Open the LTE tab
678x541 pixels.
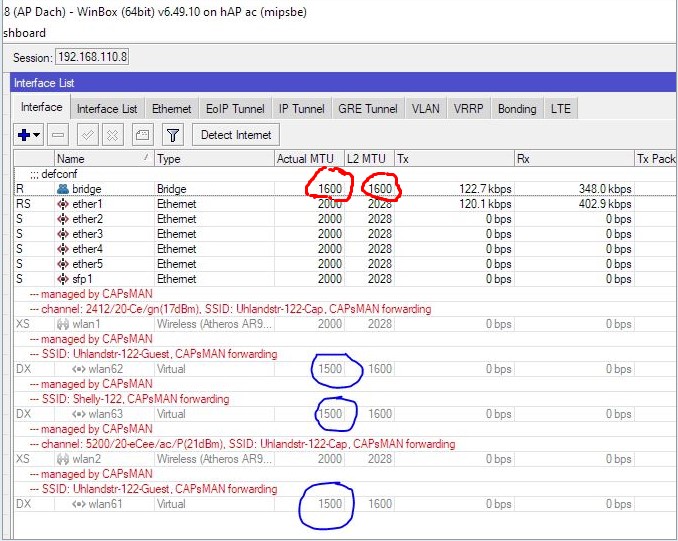tap(561, 109)
